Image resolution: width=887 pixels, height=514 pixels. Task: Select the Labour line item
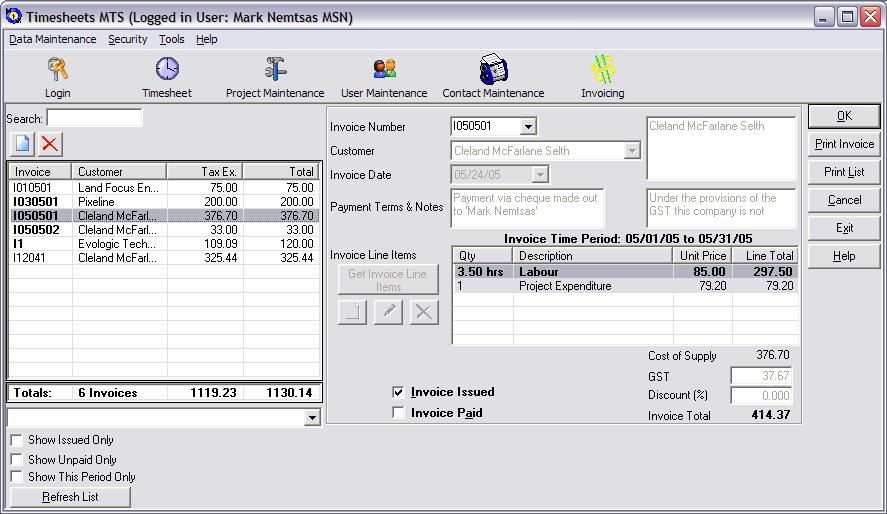(626, 271)
